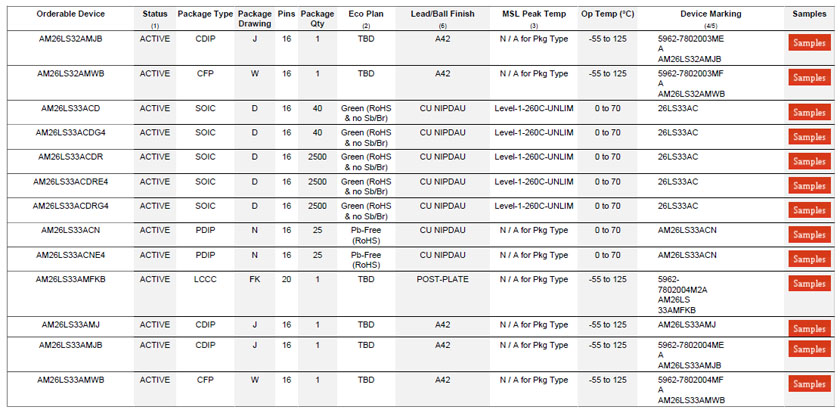Click Samples for AM26LS33ACDRE4

(x=809, y=186)
